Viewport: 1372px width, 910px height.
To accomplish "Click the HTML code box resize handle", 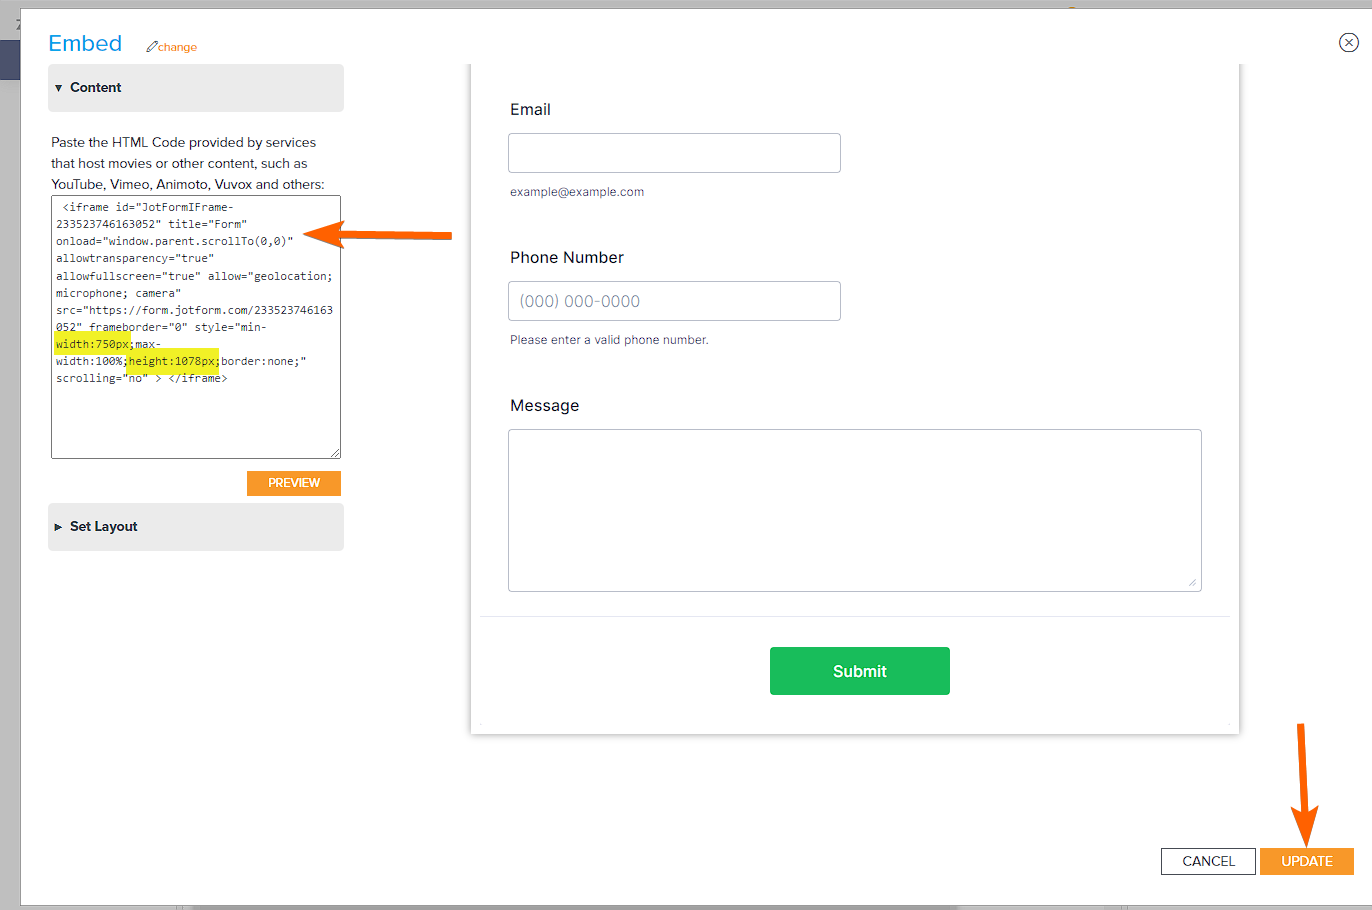I will coord(335,453).
